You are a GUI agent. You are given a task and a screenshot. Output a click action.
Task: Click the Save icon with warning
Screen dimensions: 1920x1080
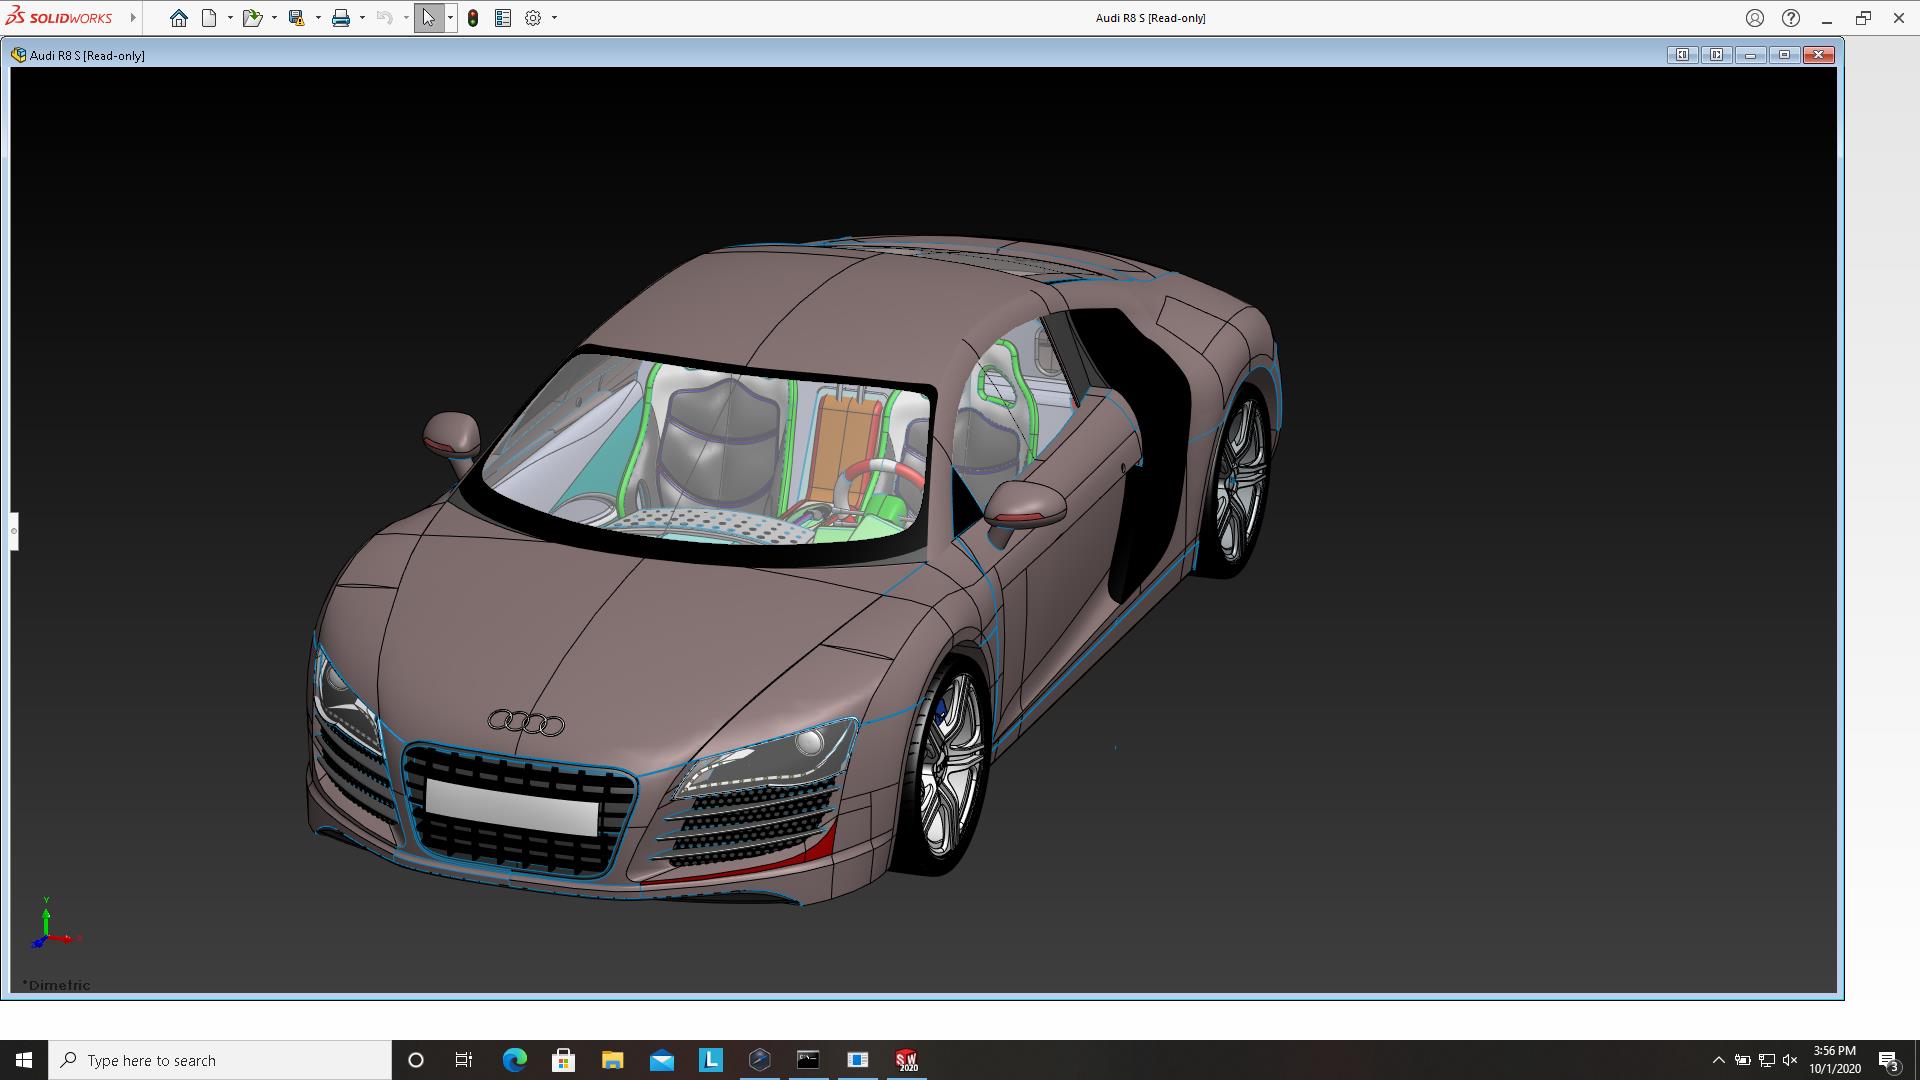tap(296, 18)
